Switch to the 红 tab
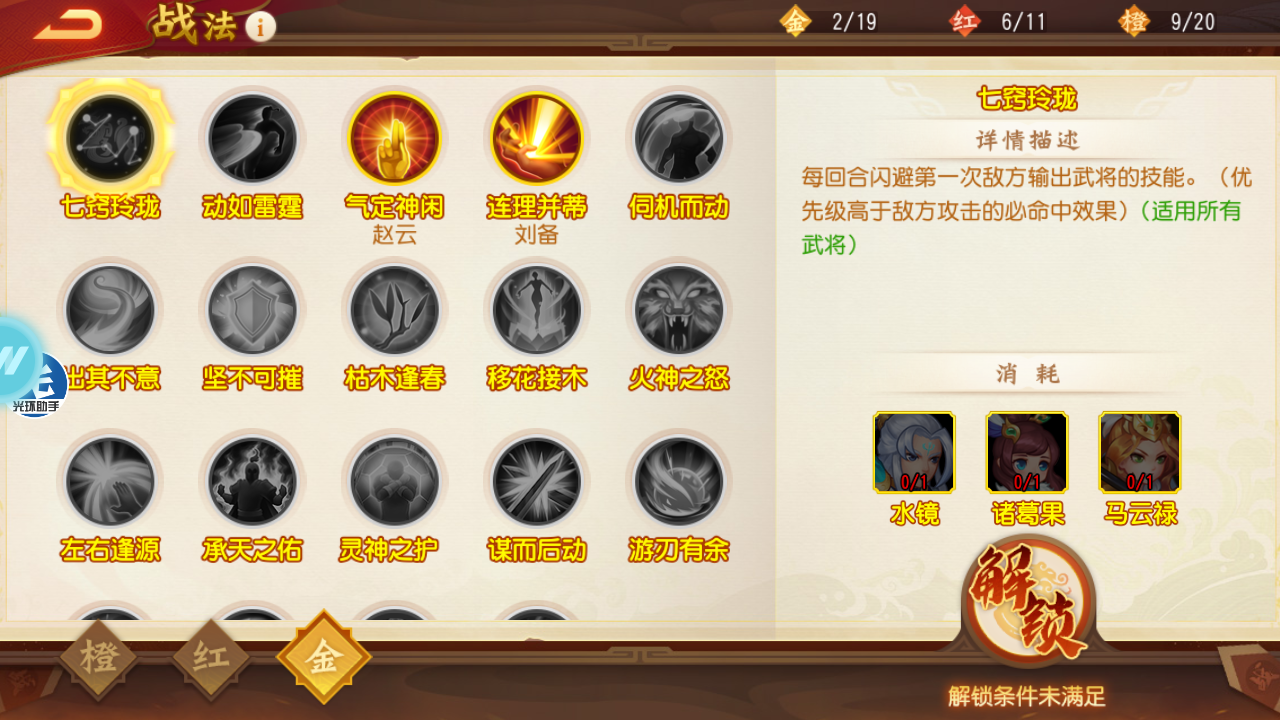Screen dimensions: 1280x720 pyautogui.click(x=210, y=658)
